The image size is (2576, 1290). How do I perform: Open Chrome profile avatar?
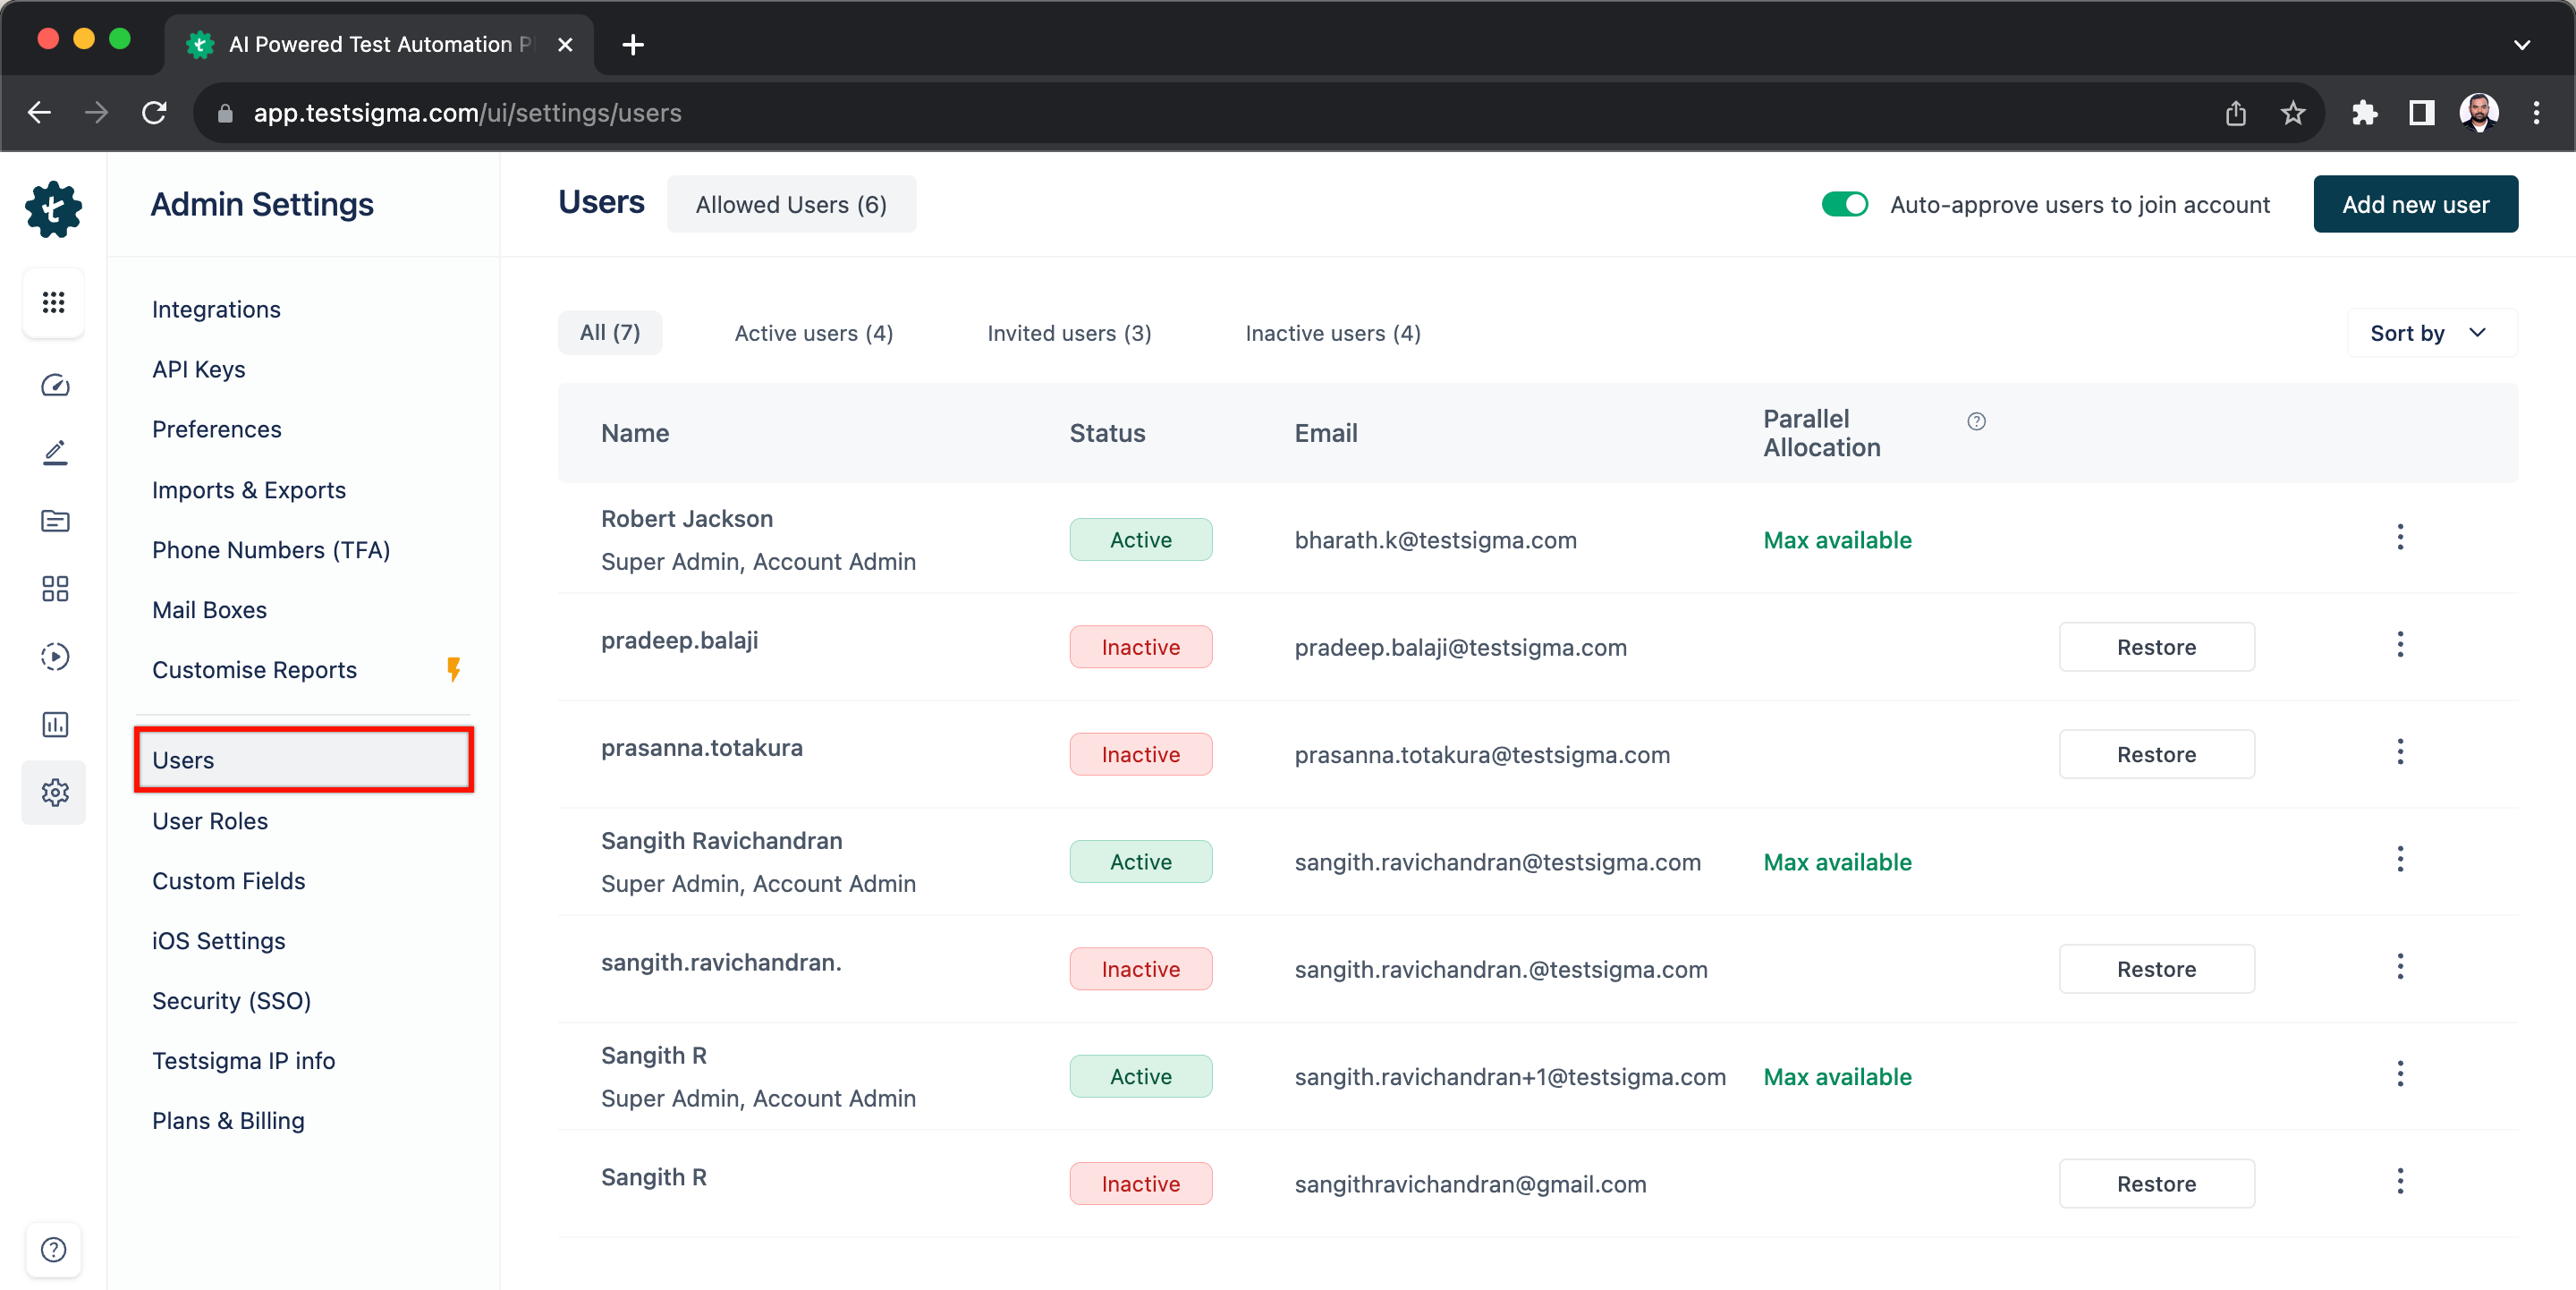click(2479, 113)
